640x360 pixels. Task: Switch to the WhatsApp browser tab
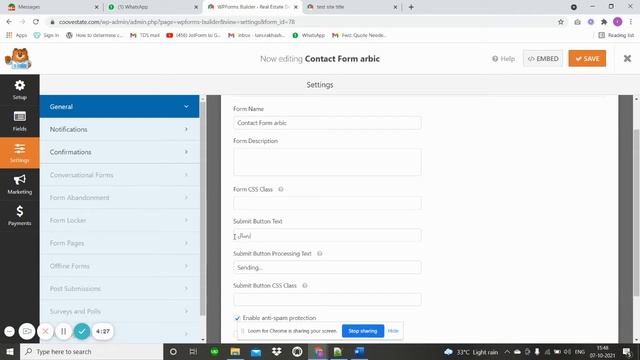click(x=152, y=7)
